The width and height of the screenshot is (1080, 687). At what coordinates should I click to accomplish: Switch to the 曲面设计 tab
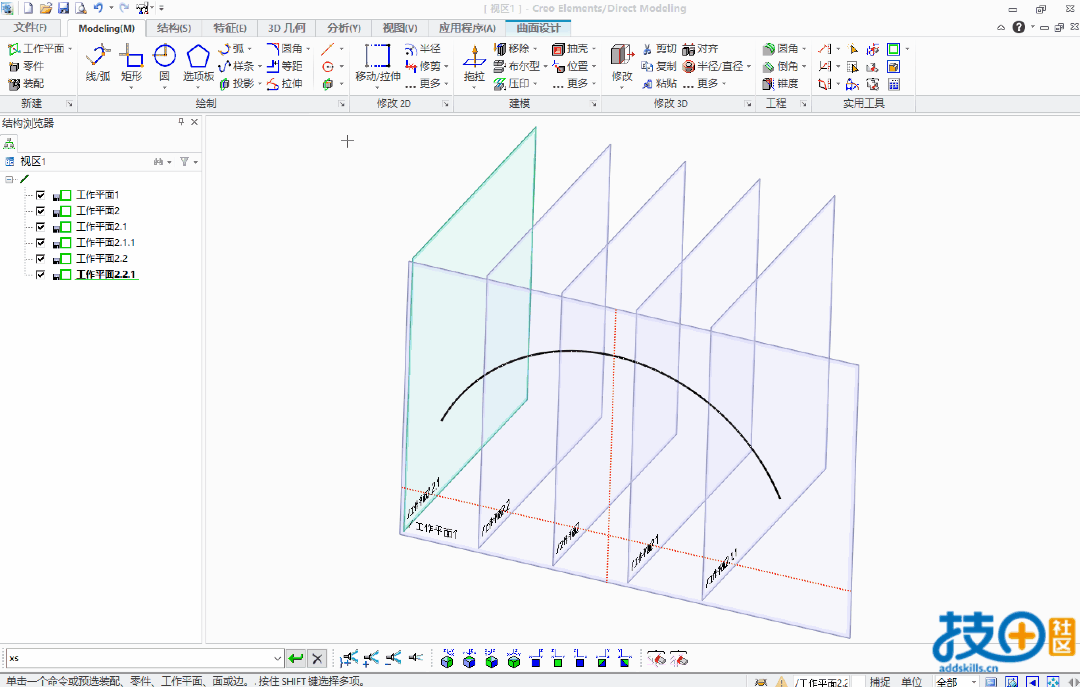pos(539,28)
